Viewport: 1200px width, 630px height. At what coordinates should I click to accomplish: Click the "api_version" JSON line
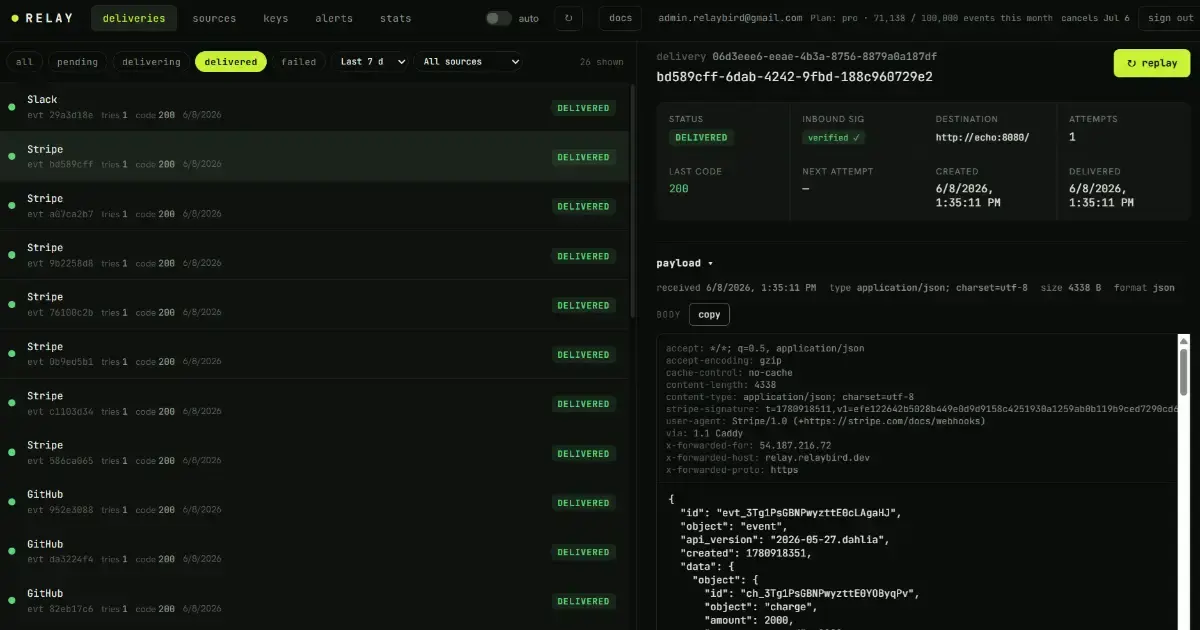[783, 538]
